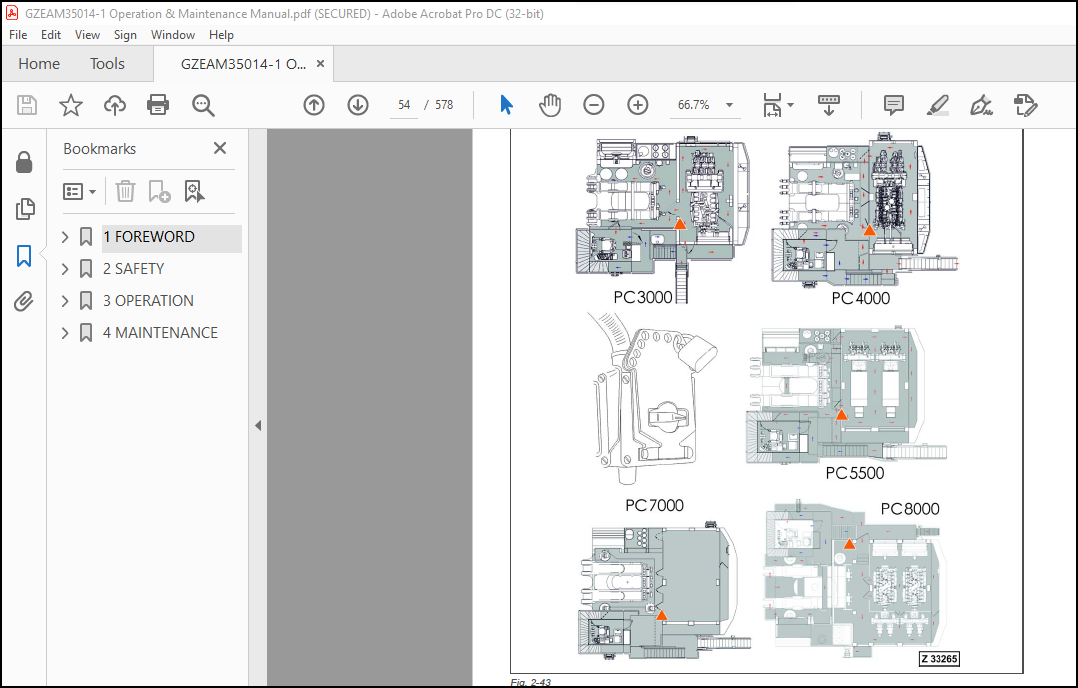Click the Z 33265 figure reference box
Viewport: 1078px width, 688px height.
939,659
